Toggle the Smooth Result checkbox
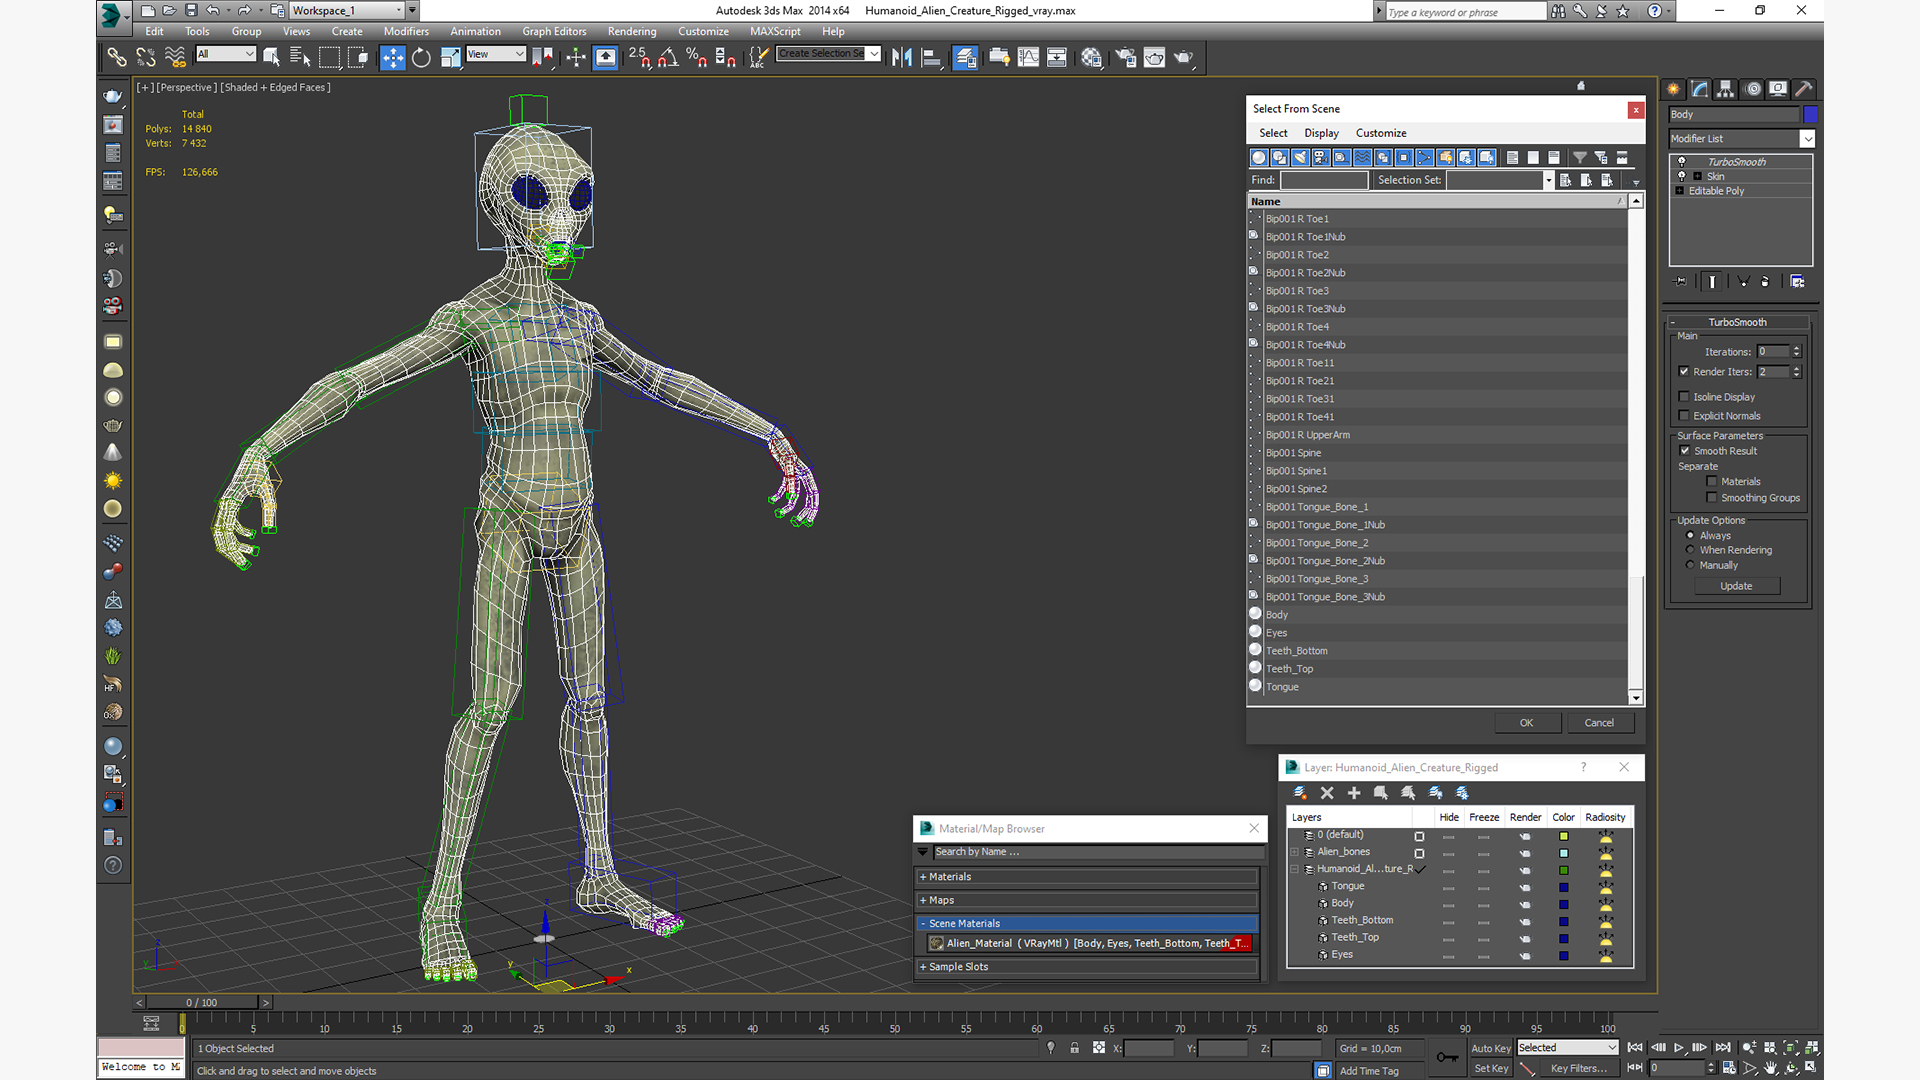The width and height of the screenshot is (1920, 1080). click(x=1685, y=451)
